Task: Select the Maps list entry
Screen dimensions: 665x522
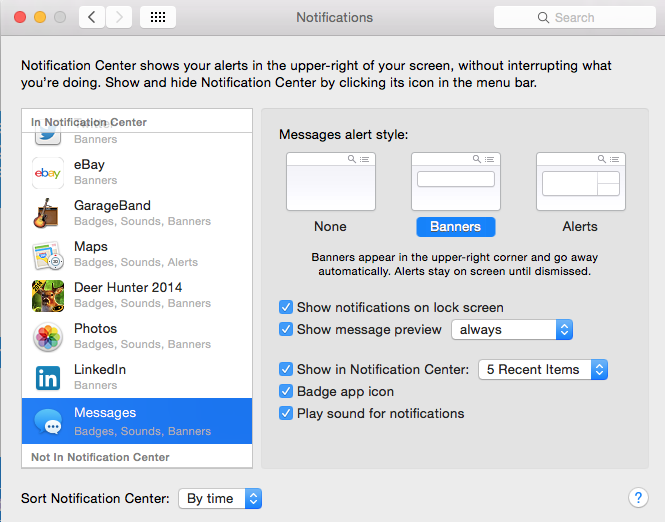Action: click(x=137, y=254)
